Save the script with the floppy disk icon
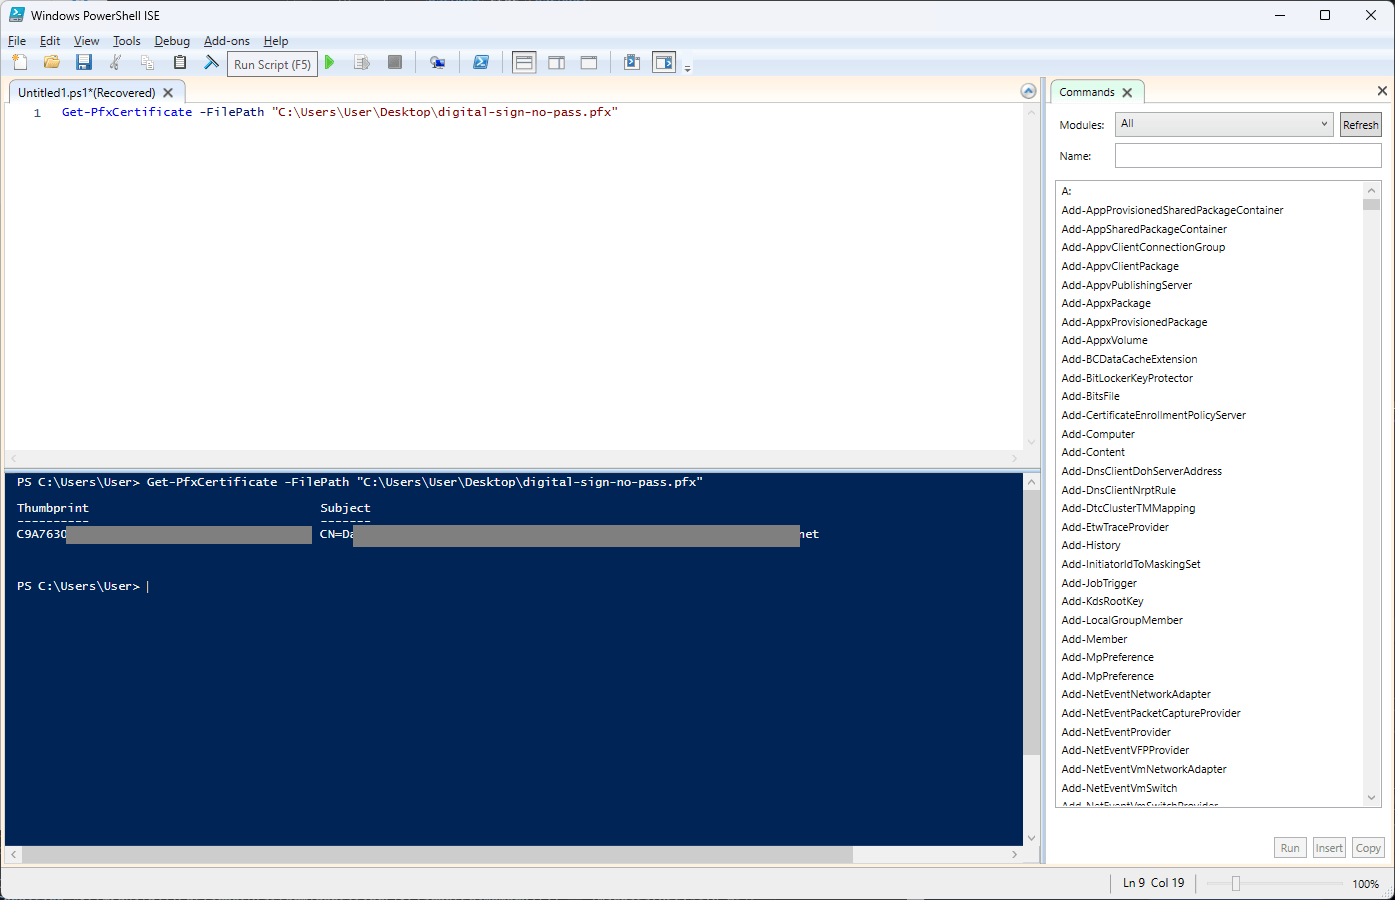The height and width of the screenshot is (900, 1395). tap(84, 62)
